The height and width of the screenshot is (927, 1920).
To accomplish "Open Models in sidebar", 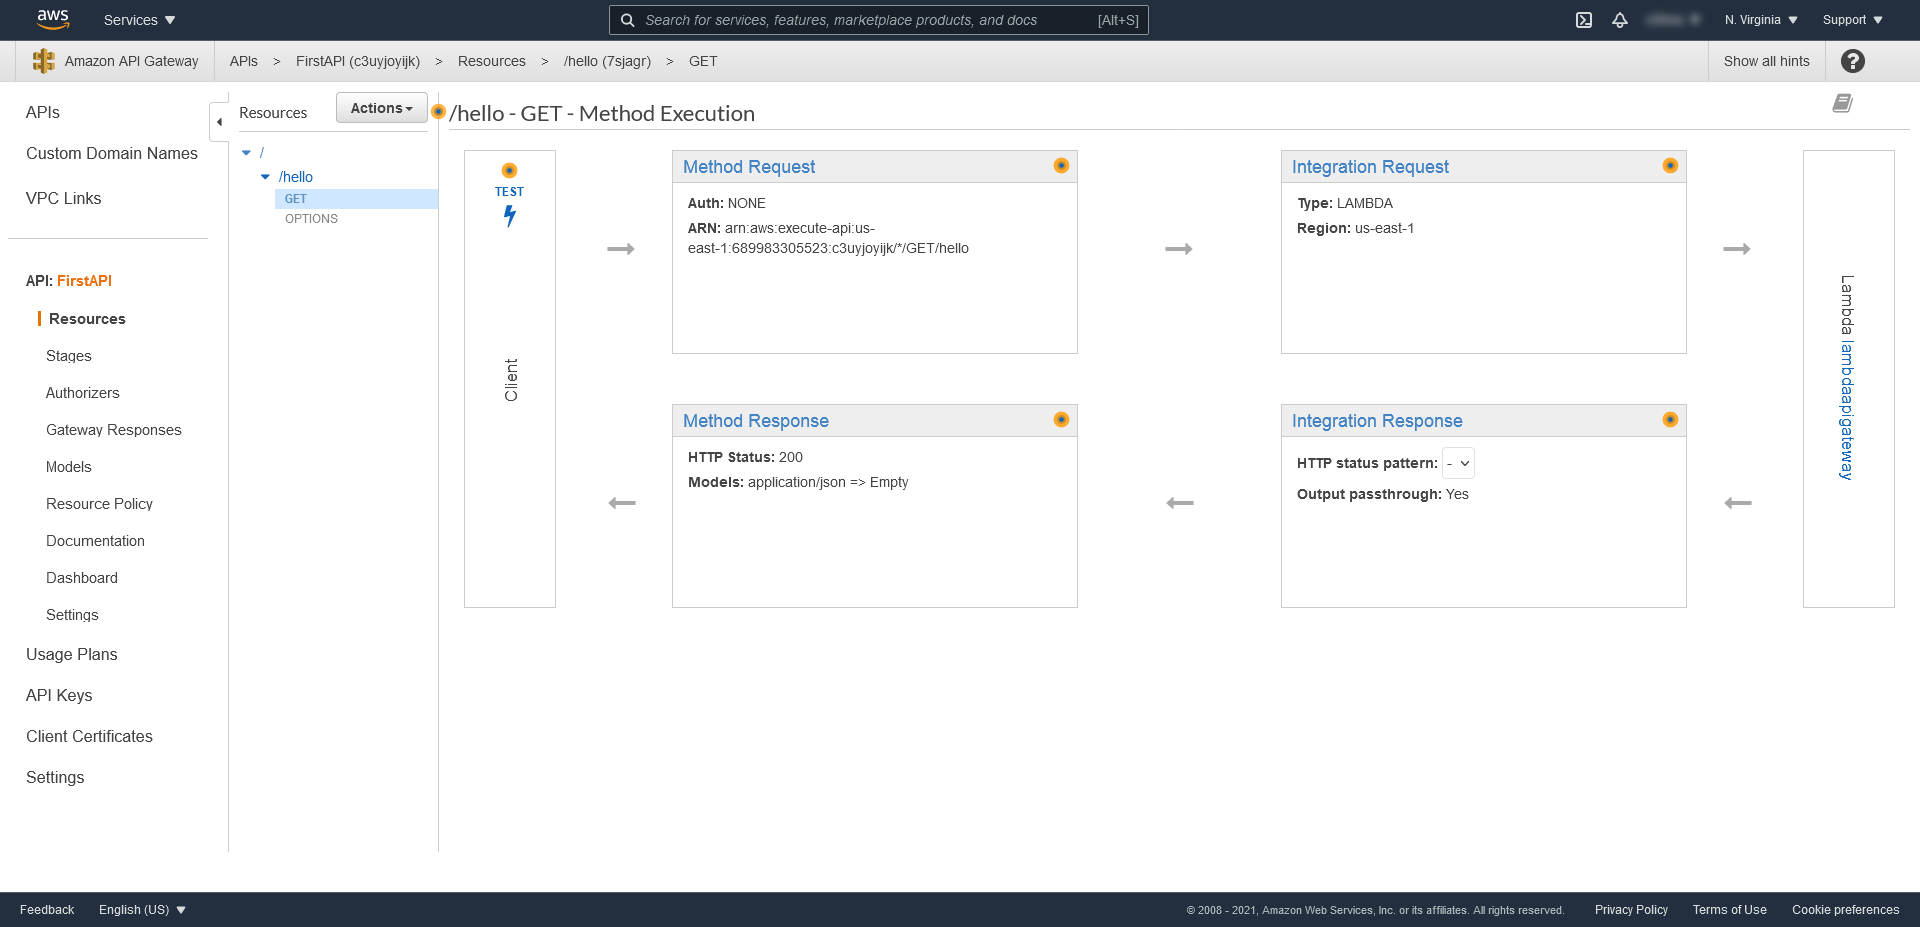I will 69,467.
